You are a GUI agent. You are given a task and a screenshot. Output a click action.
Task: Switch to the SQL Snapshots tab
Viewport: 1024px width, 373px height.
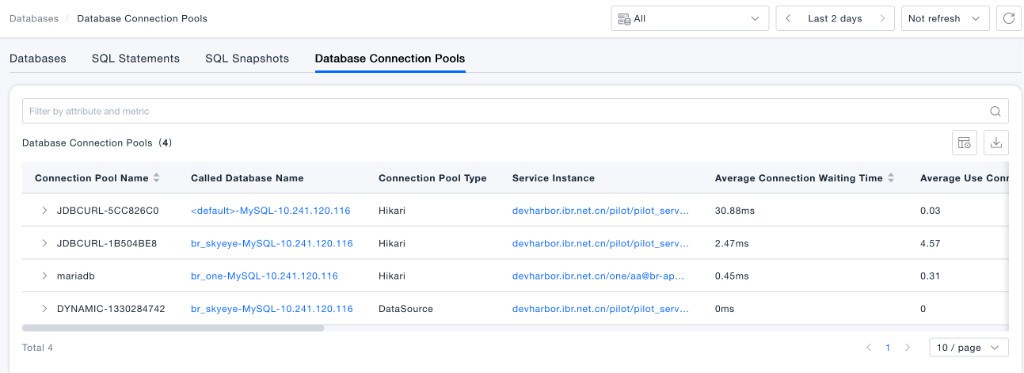(247, 58)
